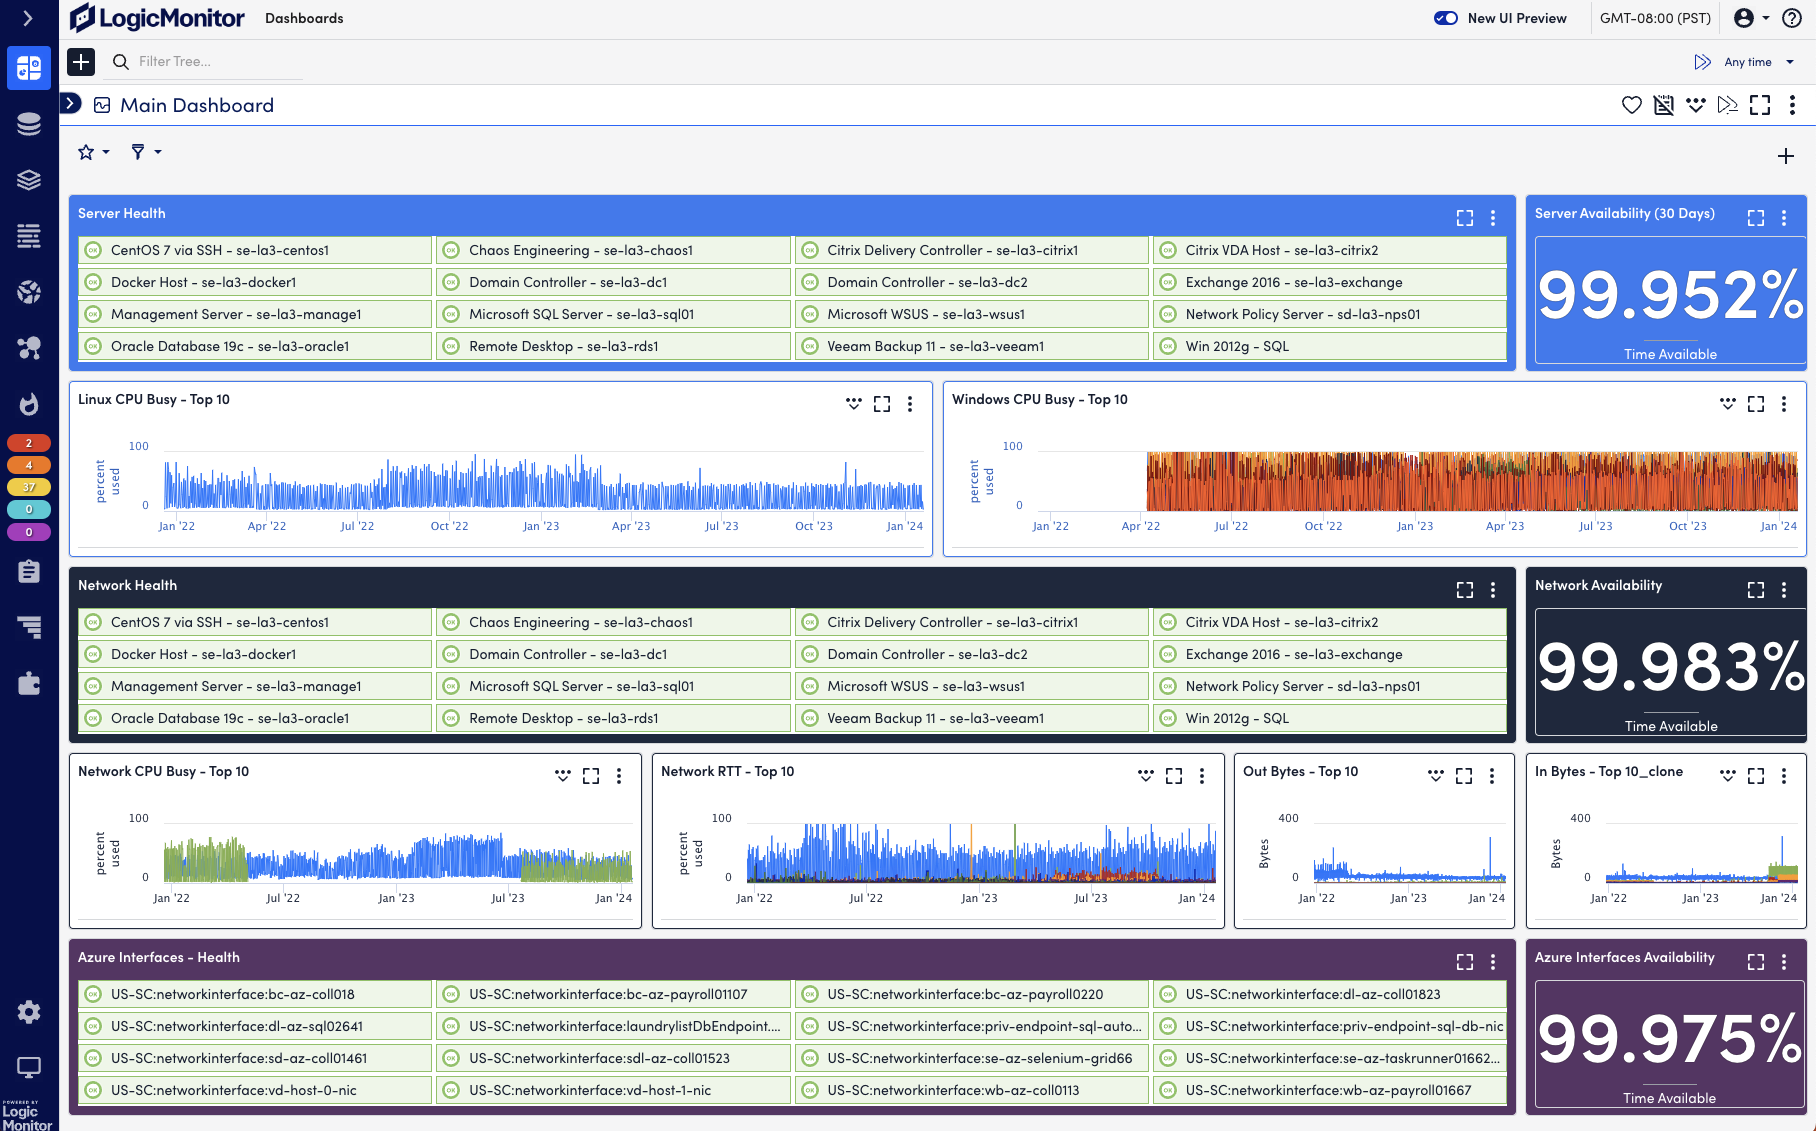Open the Reports clipboard icon in sidebar

pos(29,571)
